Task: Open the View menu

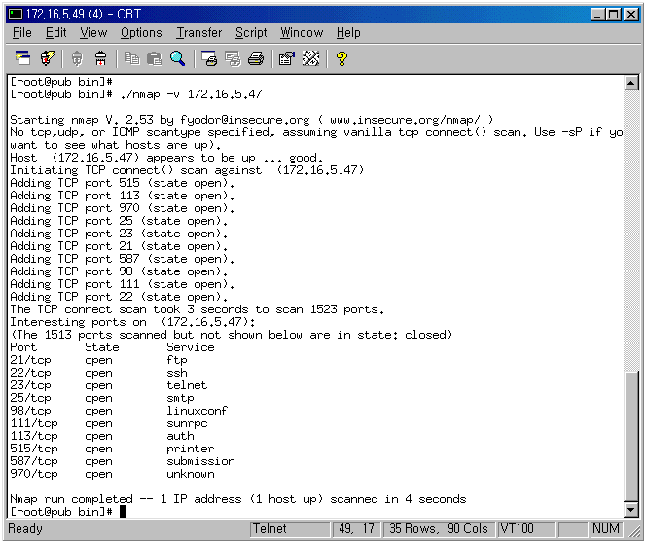Action: 94,33
